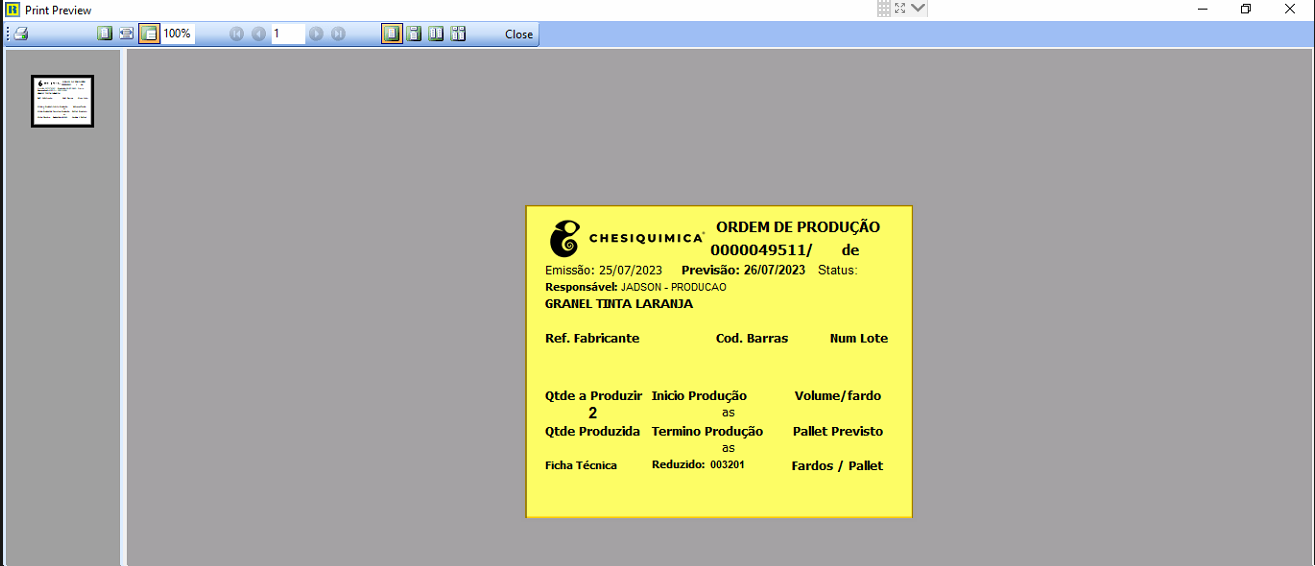Click 'Ficha Técnica' label
Screen dimensions: 1315x566
click(x=581, y=465)
